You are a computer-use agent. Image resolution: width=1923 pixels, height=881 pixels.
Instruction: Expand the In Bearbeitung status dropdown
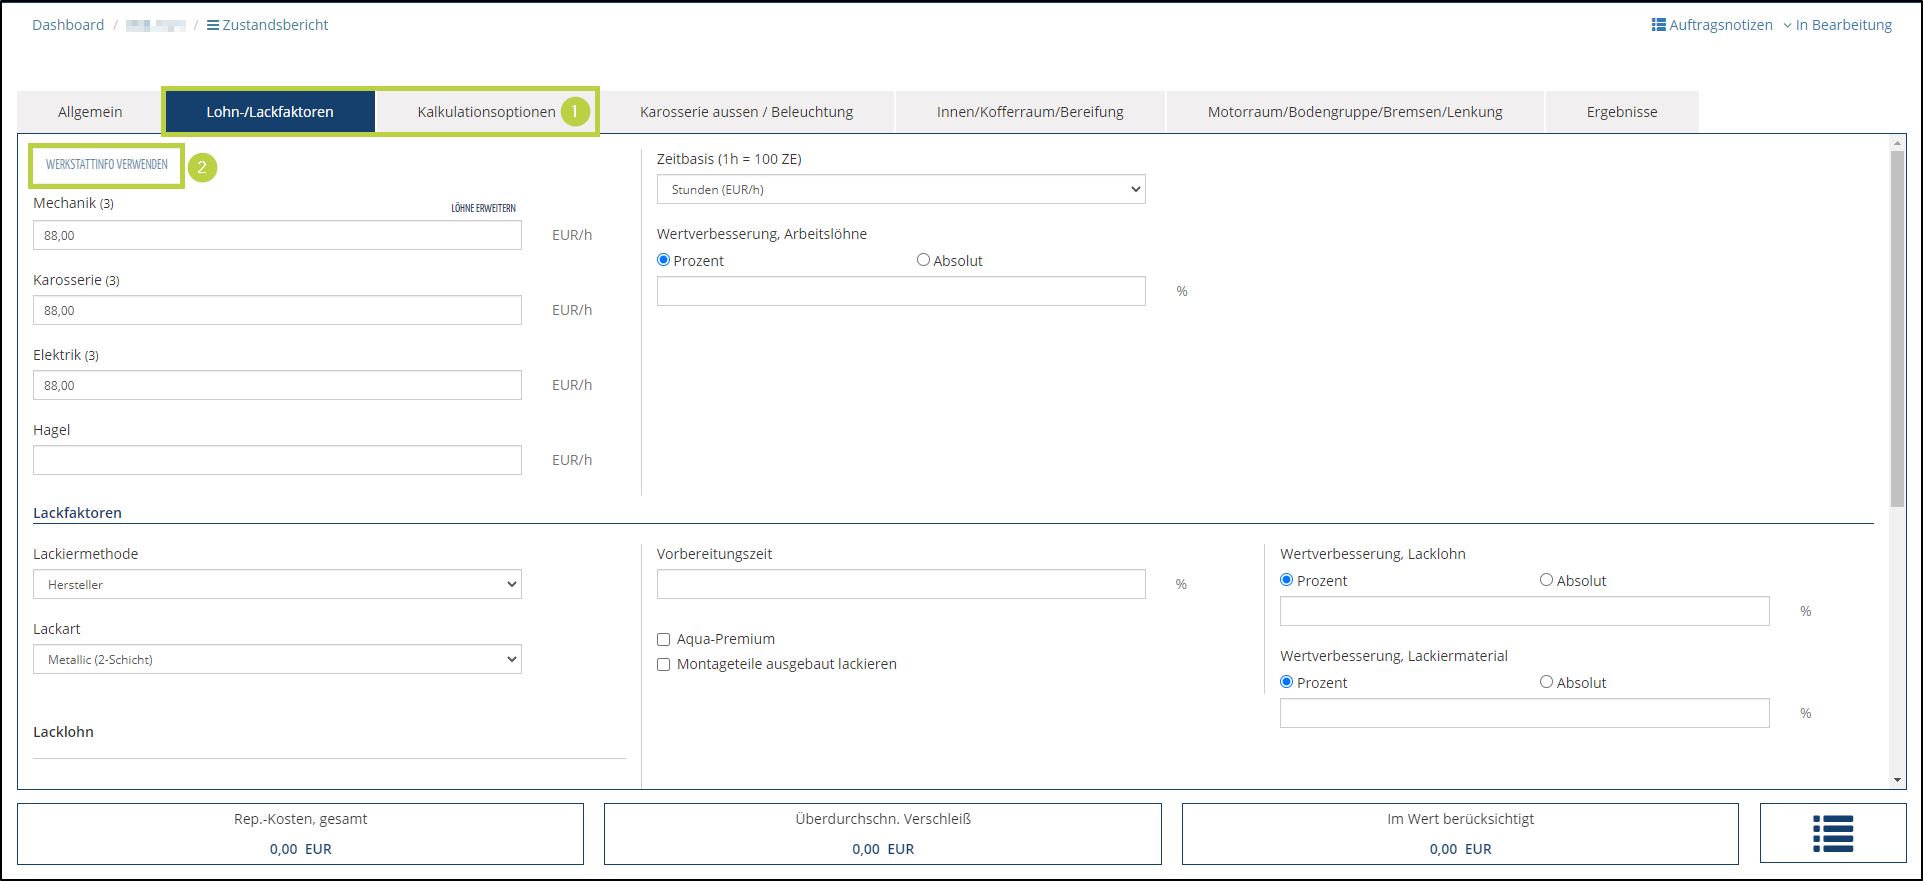tap(1837, 25)
